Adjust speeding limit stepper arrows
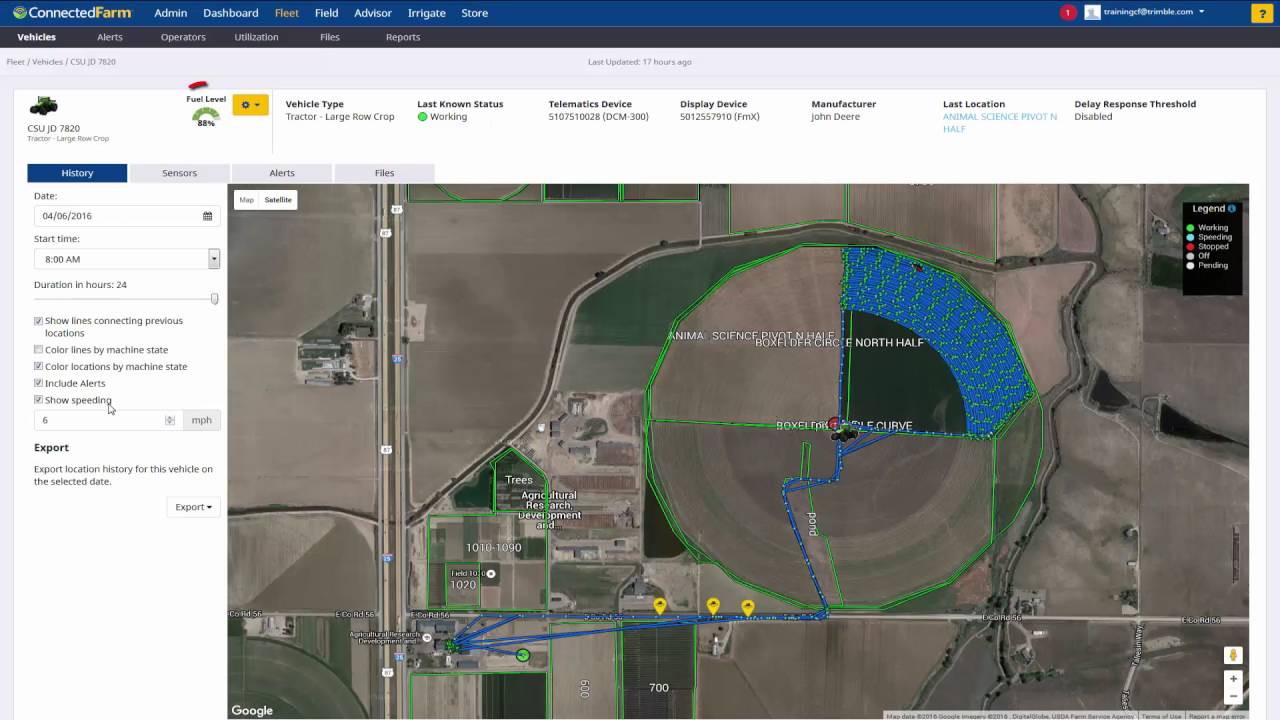The height and width of the screenshot is (720, 1280). (x=169, y=421)
